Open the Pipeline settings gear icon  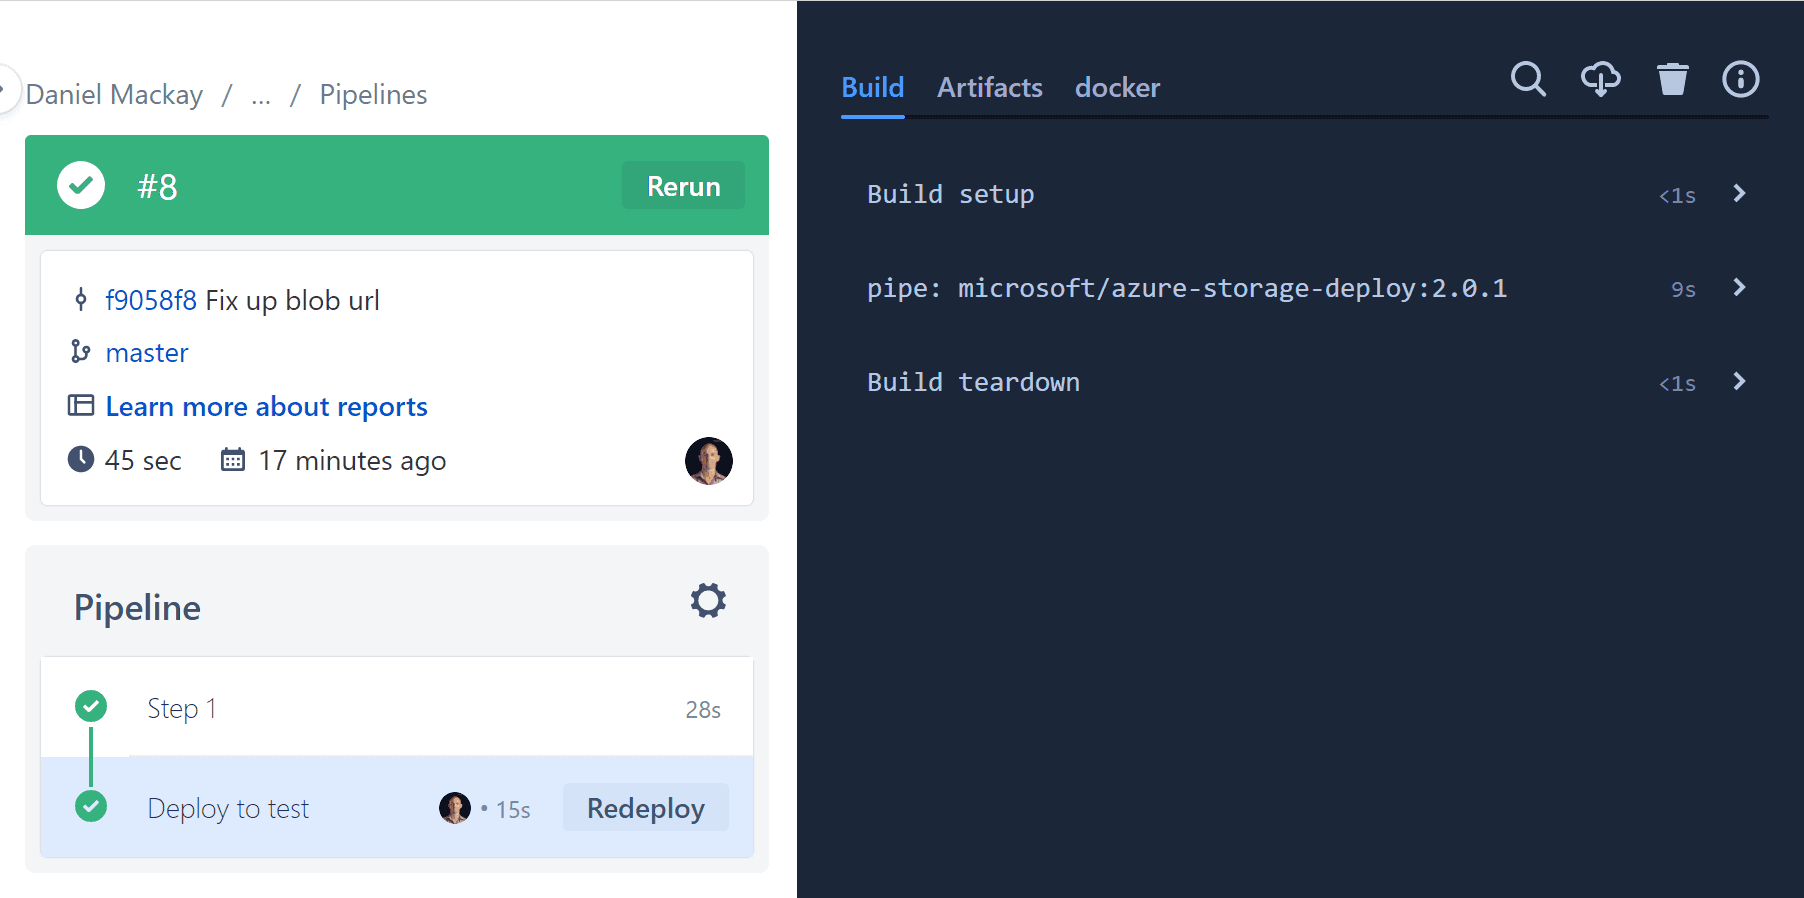click(708, 600)
